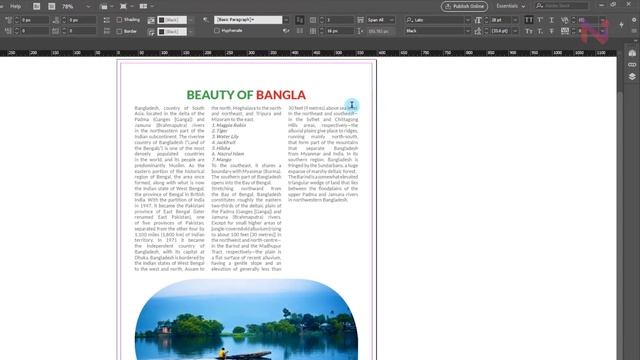
Task: Open the [Basic Paragraph] style dropdown
Action: [286, 20]
